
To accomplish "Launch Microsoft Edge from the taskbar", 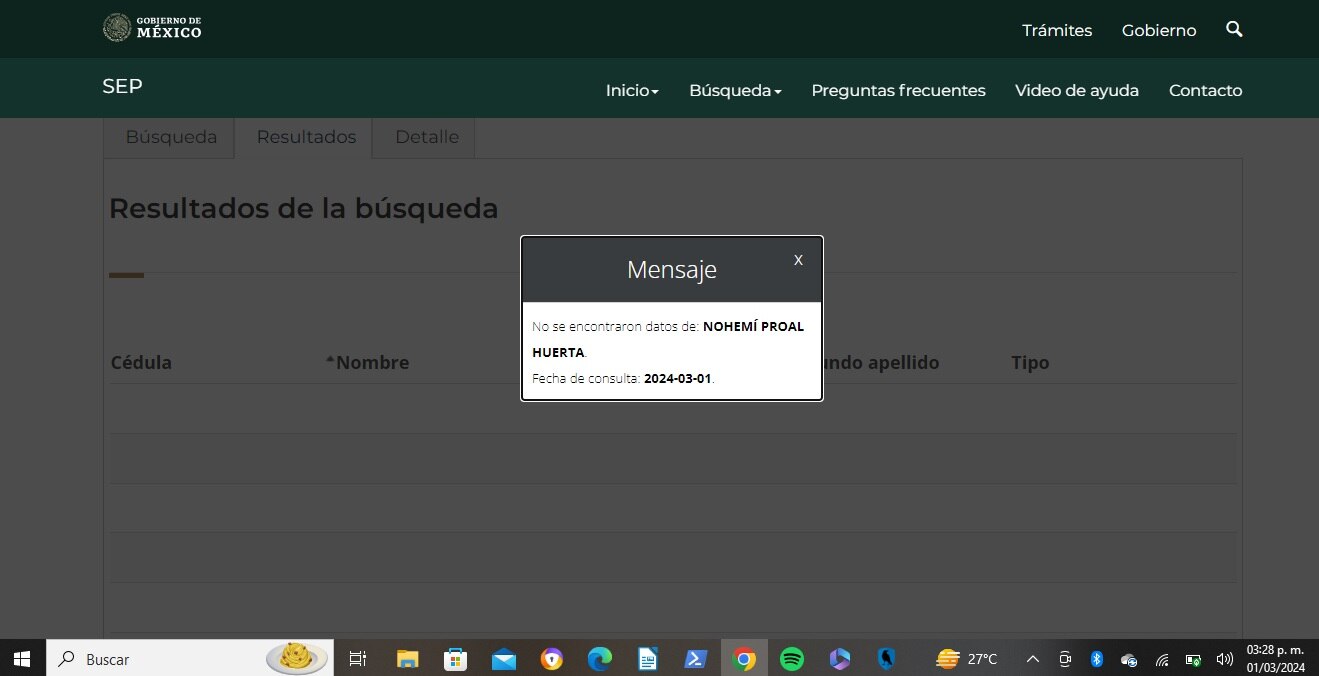I will (600, 659).
